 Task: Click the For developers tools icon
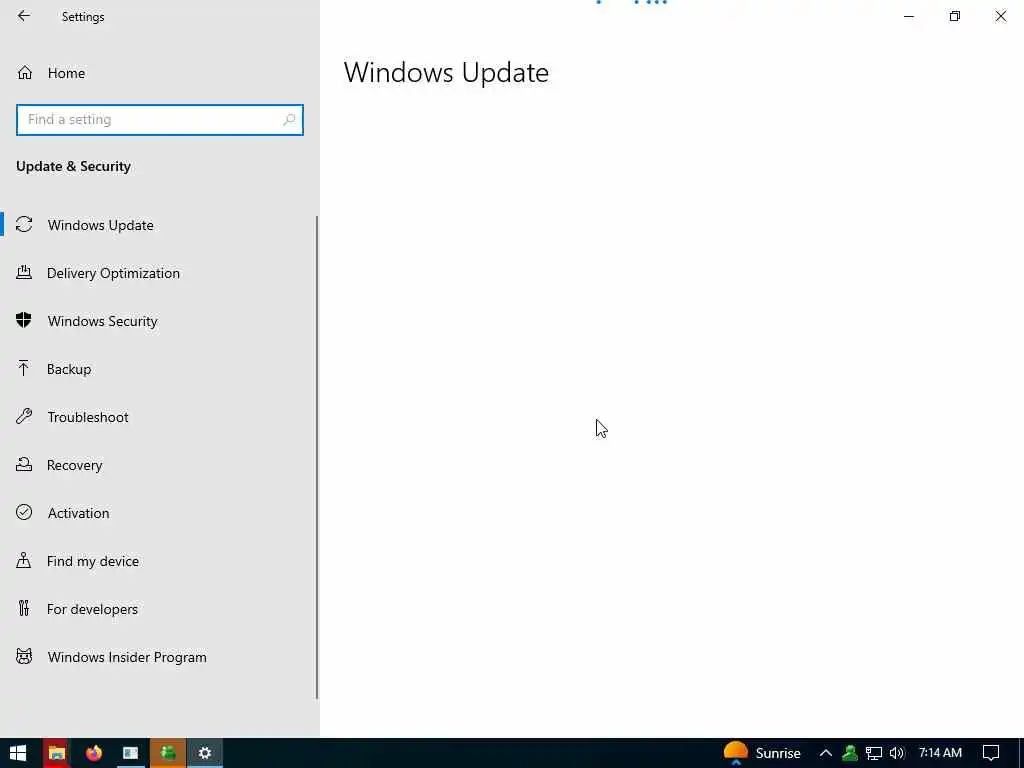point(24,609)
